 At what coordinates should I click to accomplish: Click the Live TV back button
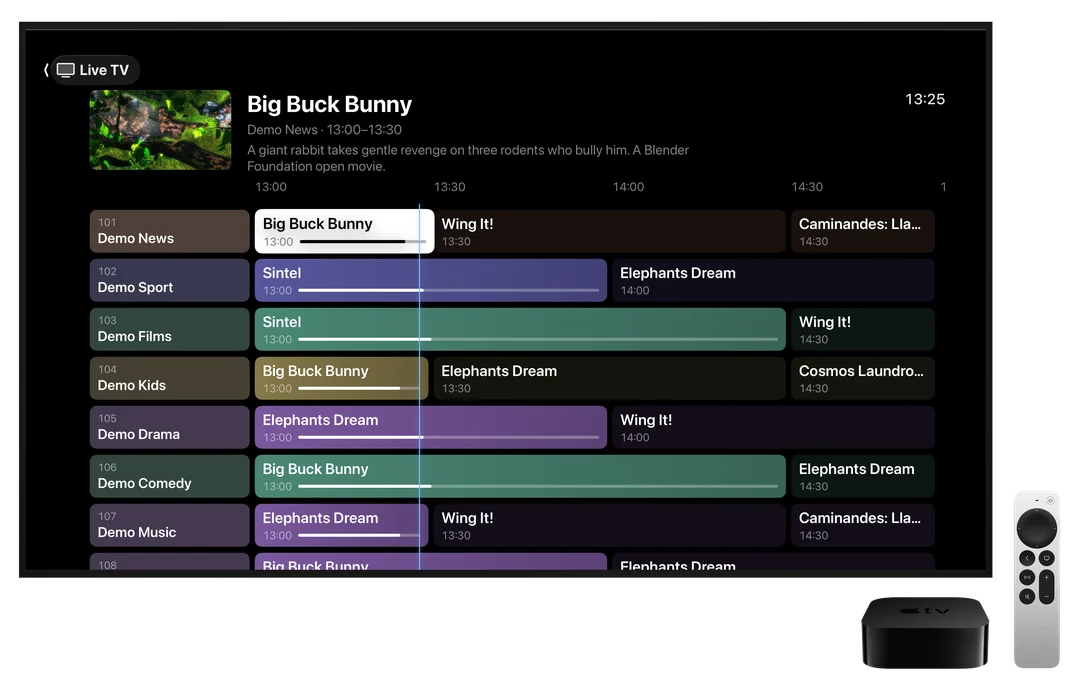point(95,70)
